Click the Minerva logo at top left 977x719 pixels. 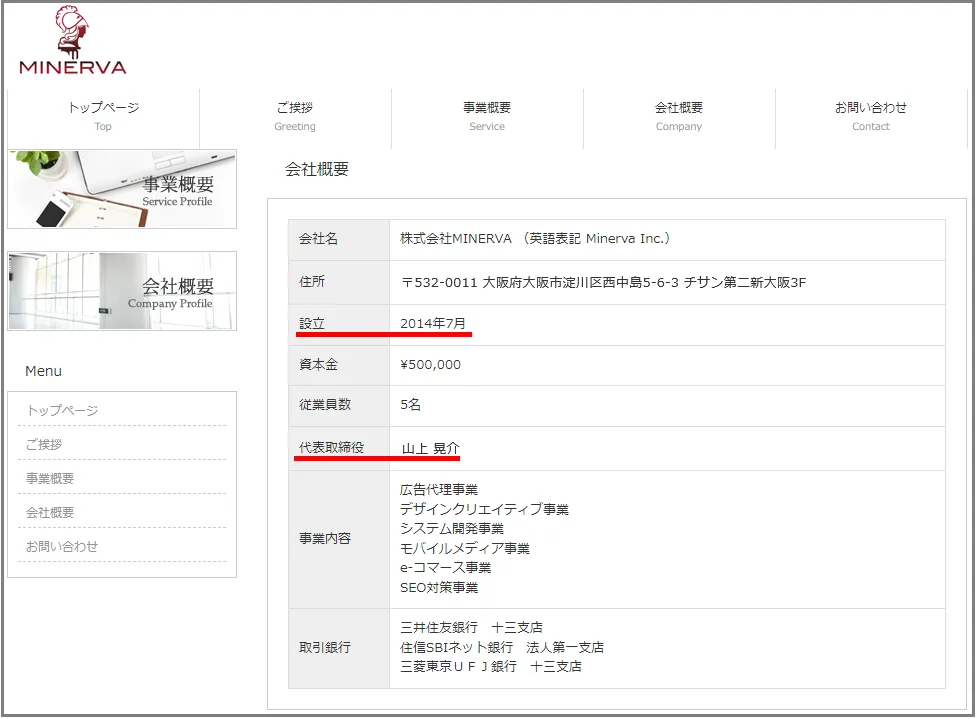tap(72, 42)
